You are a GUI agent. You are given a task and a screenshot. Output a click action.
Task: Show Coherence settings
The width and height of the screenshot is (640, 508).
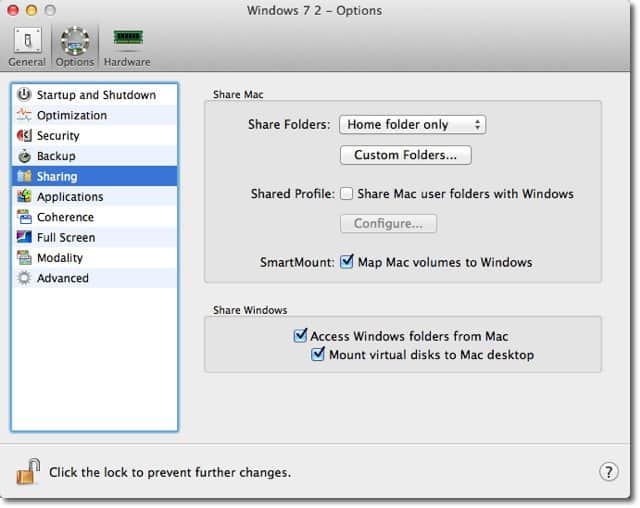click(95, 217)
